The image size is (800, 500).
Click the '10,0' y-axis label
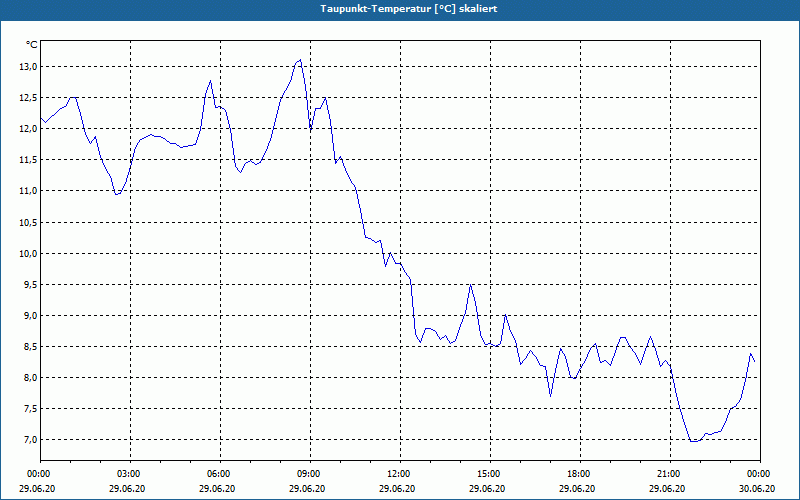click(28, 254)
